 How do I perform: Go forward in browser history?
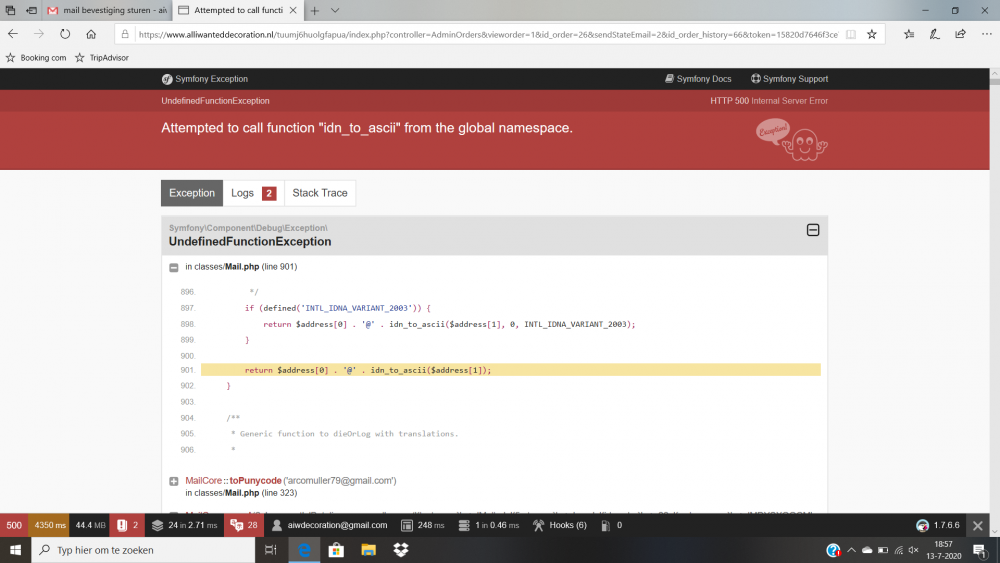tap(39, 34)
